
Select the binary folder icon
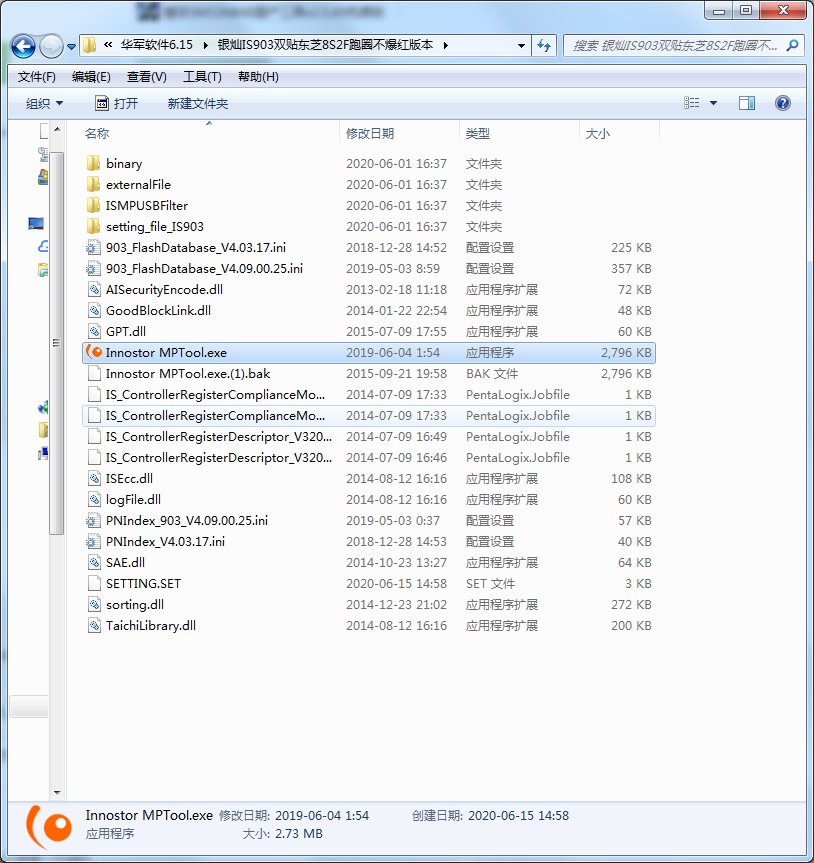click(x=94, y=163)
